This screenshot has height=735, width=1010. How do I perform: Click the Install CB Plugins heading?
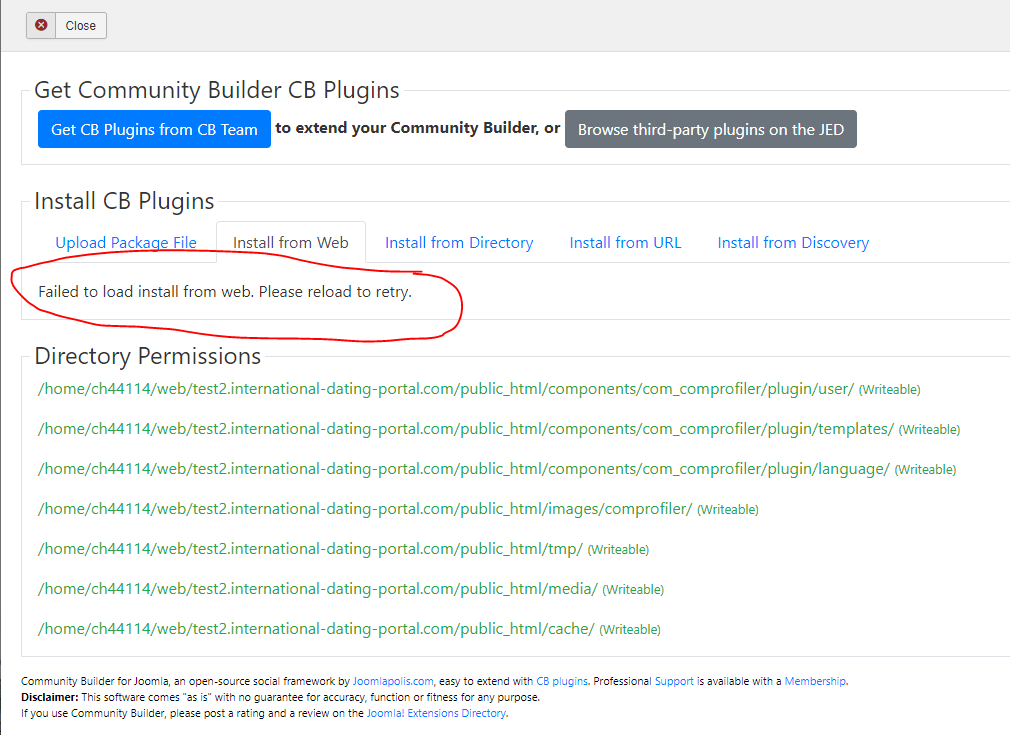(124, 201)
